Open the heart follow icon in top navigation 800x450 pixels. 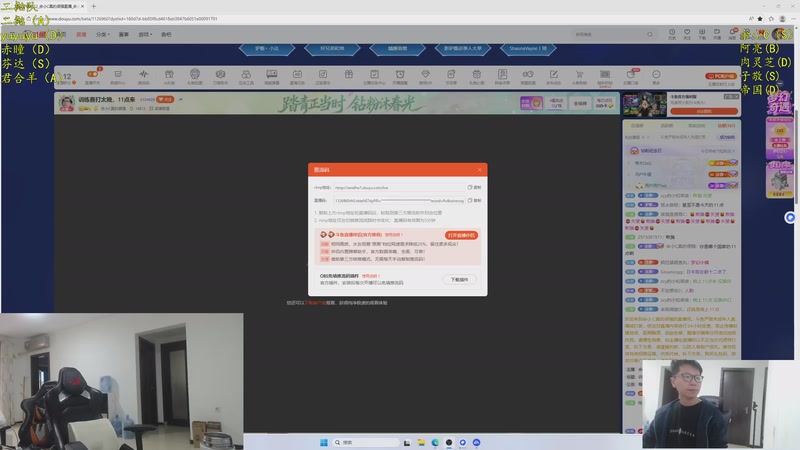point(687,32)
